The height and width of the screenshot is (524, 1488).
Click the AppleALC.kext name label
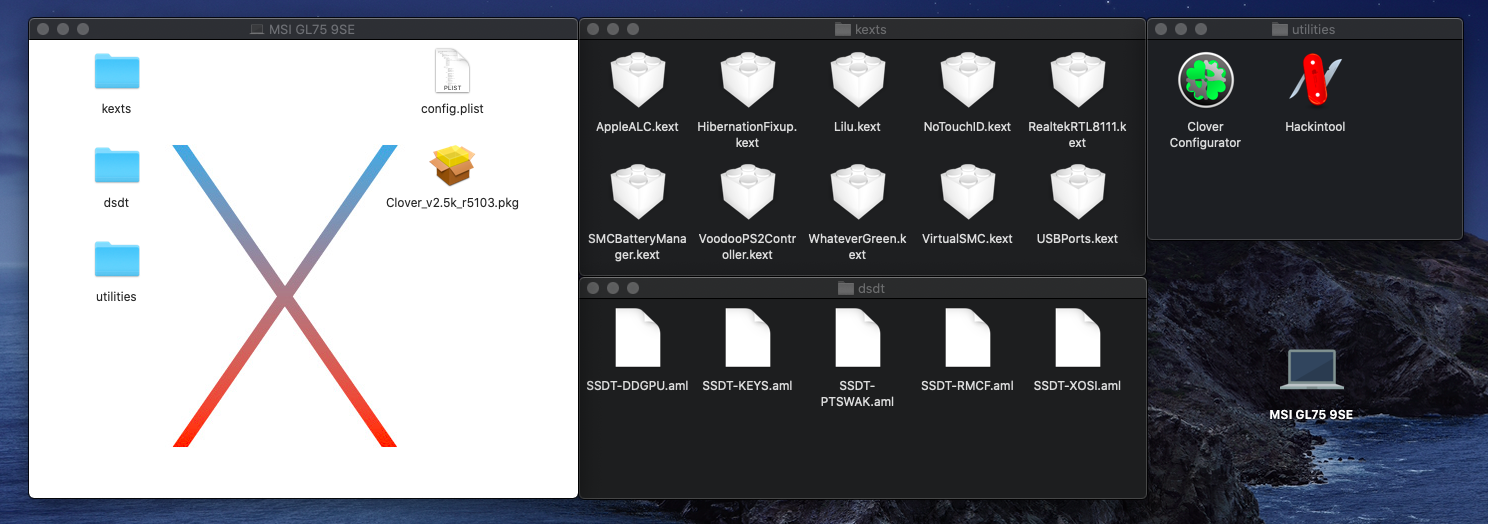pos(637,127)
